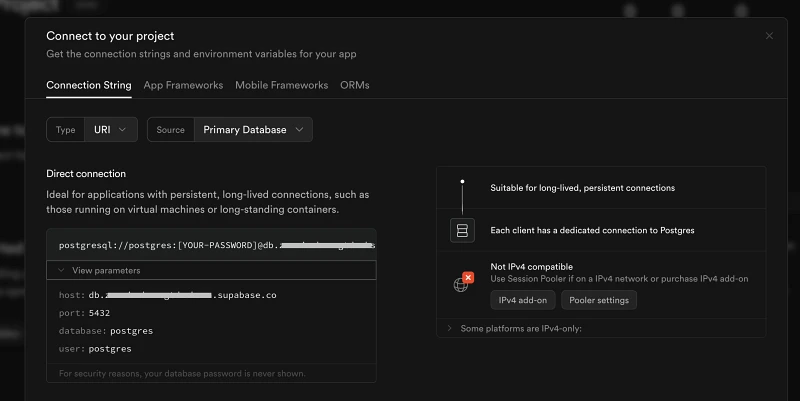Screen dimensions: 800x401
Task: Click the database: postgres row
Action: (x=106, y=331)
